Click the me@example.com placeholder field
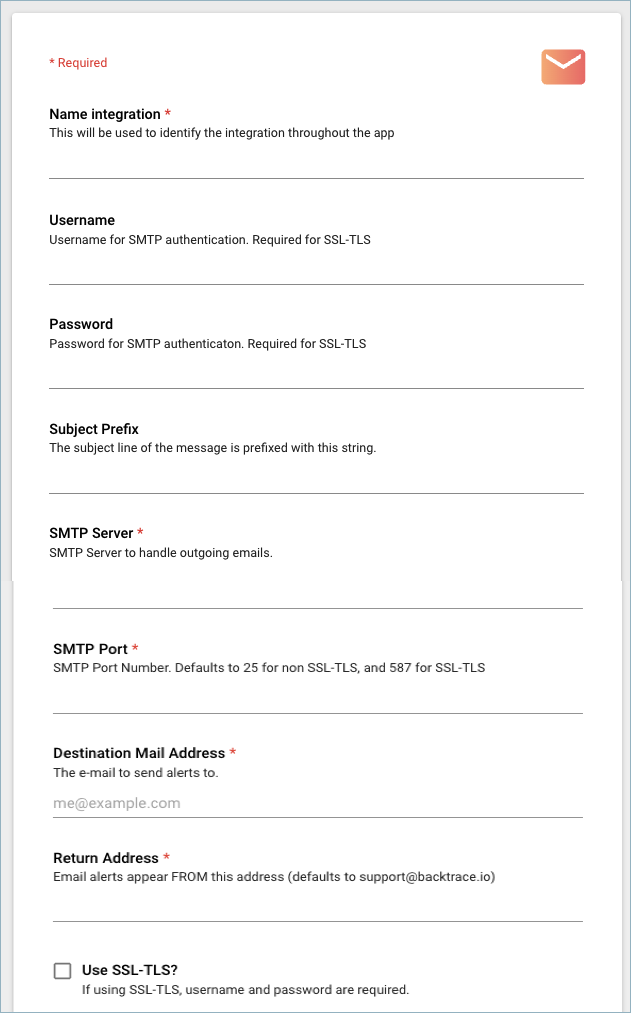 [316, 803]
